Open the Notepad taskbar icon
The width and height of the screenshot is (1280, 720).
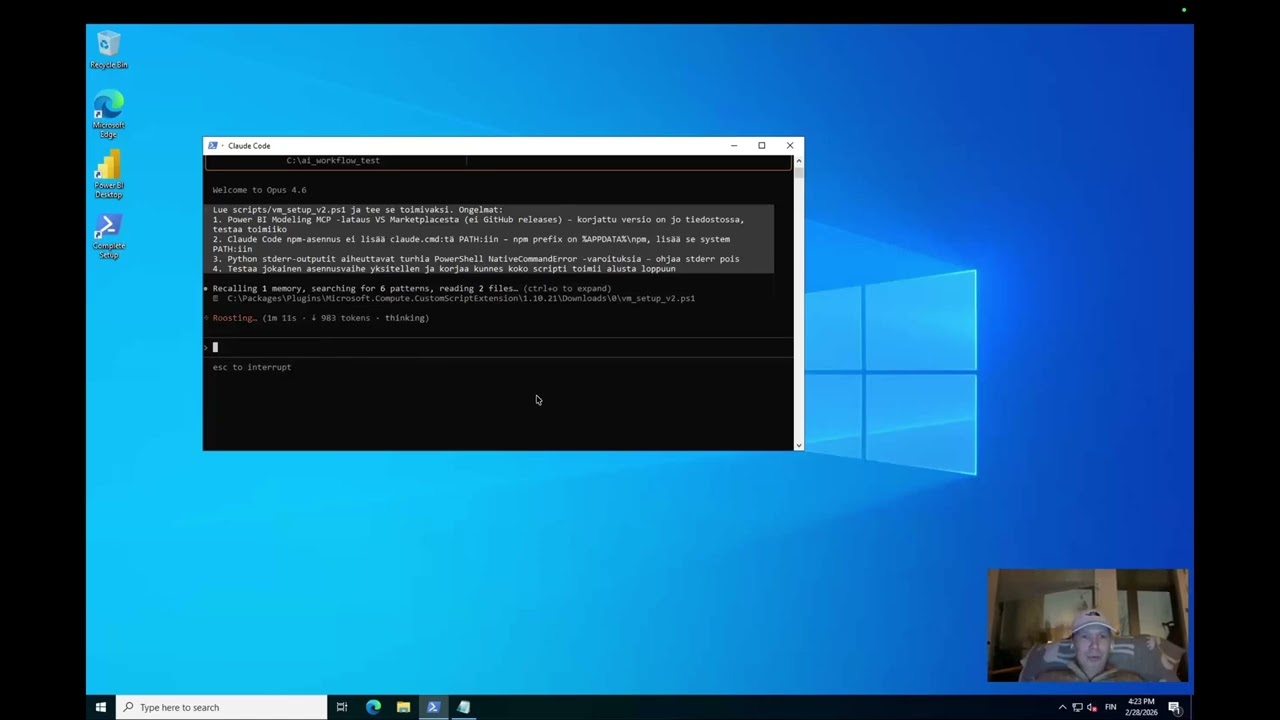tap(463, 707)
